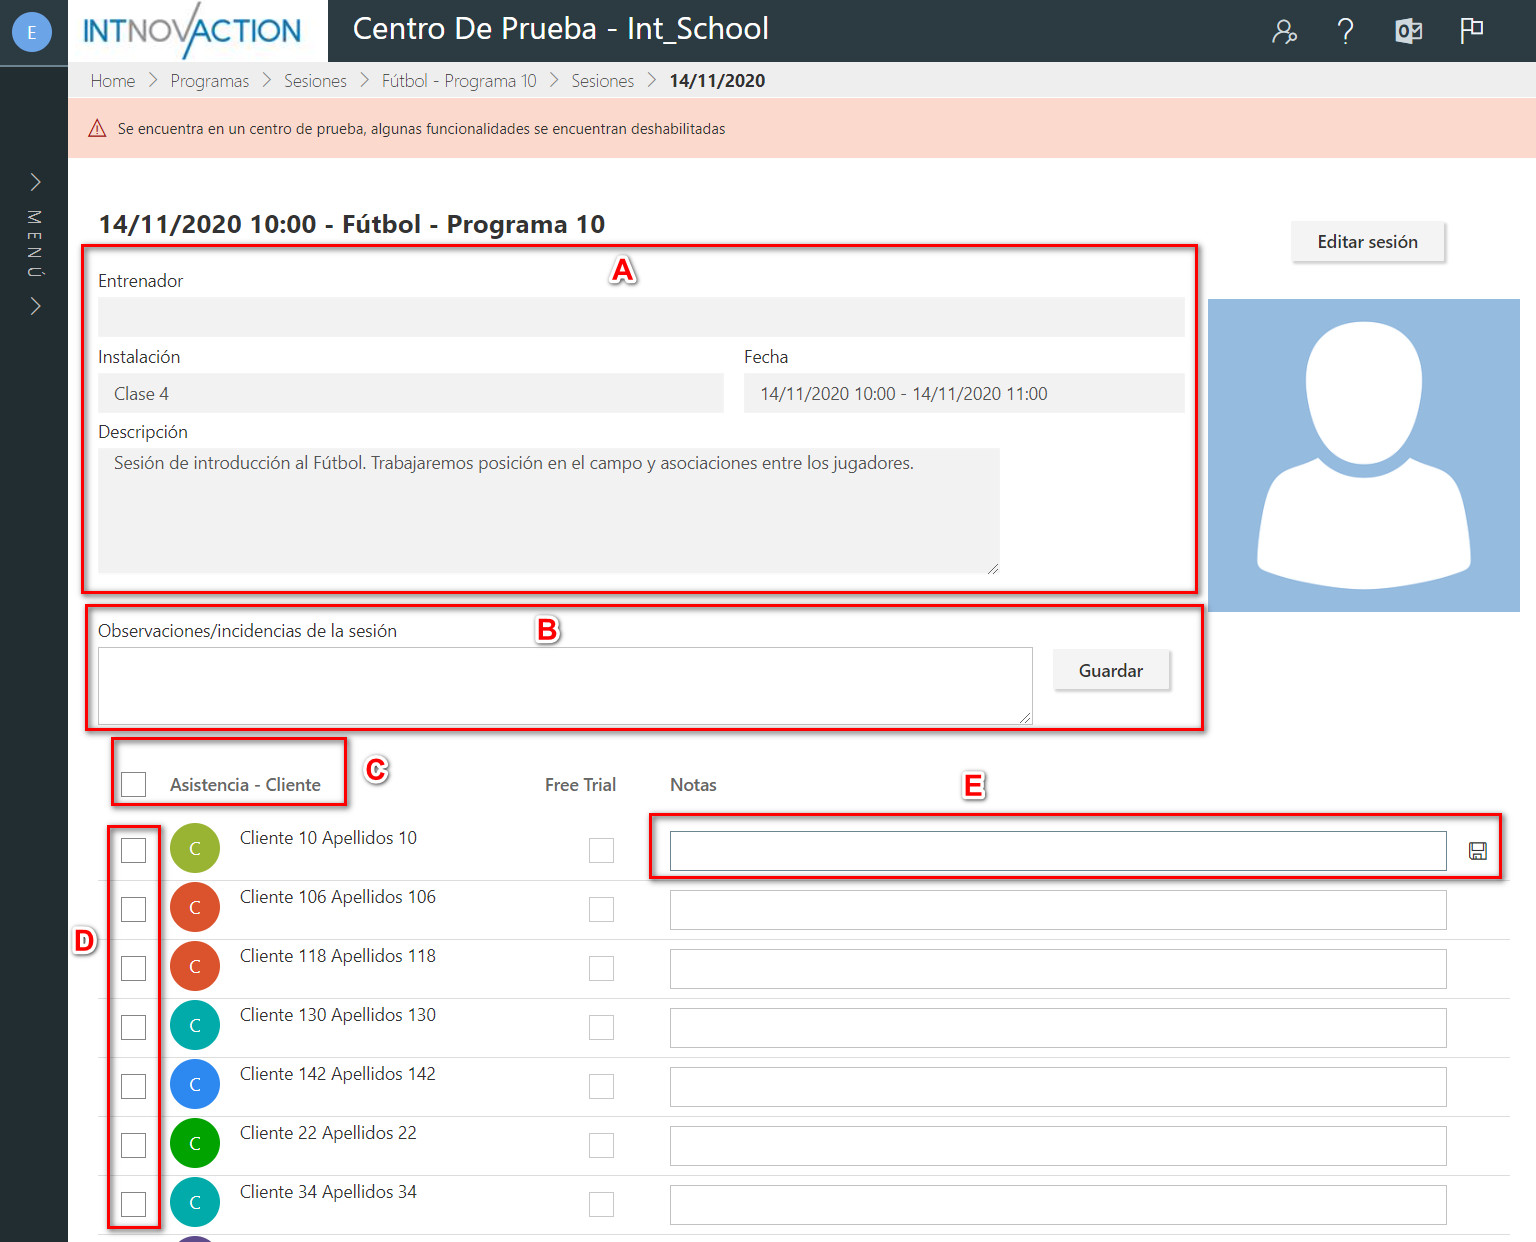The height and width of the screenshot is (1242, 1536).
Task: Click the flag icon in header
Action: 1471,31
